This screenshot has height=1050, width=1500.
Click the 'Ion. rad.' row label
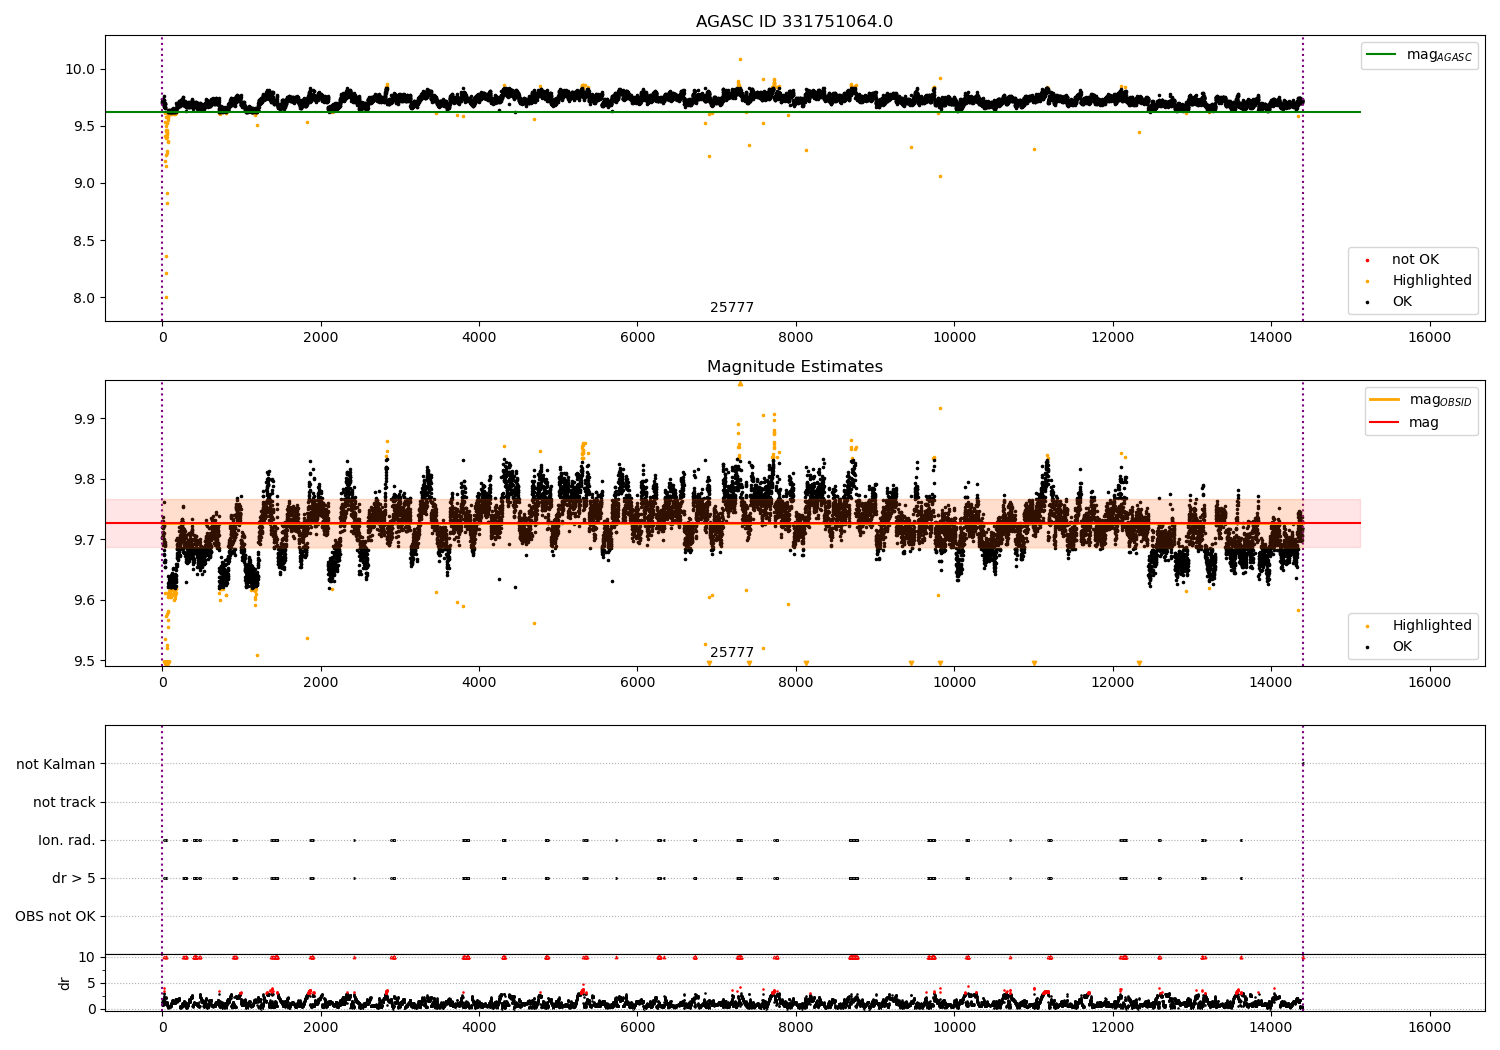point(67,840)
